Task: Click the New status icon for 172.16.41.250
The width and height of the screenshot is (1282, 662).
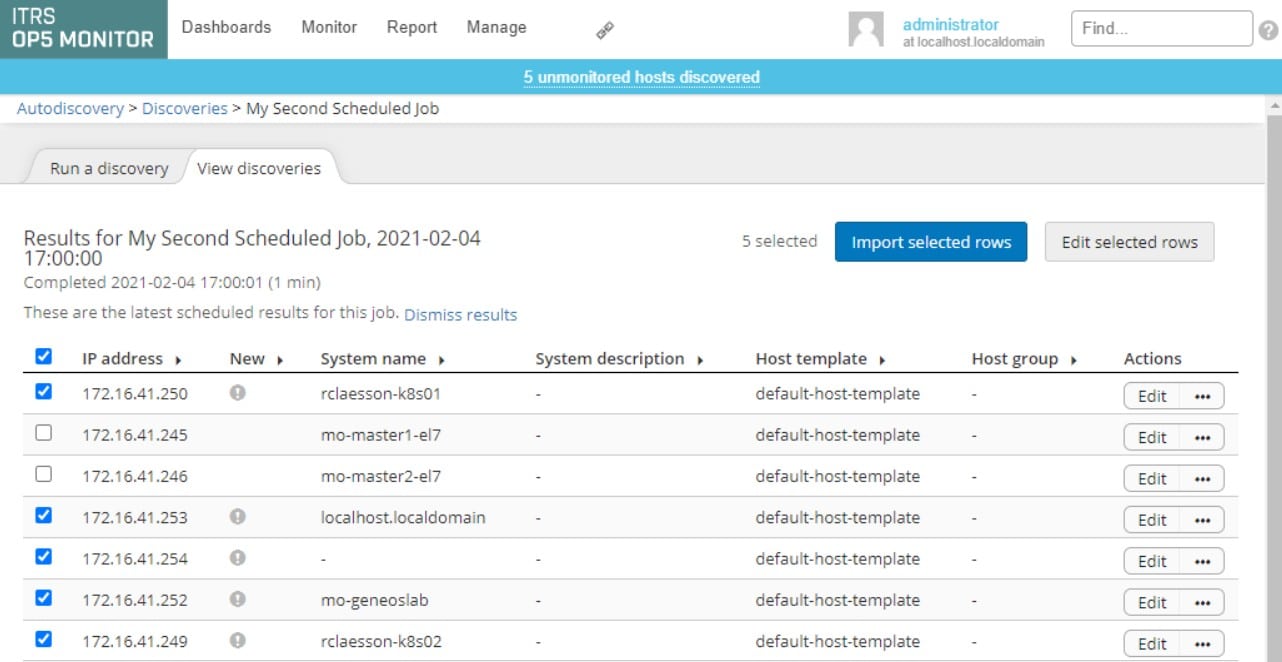Action: coord(238,393)
